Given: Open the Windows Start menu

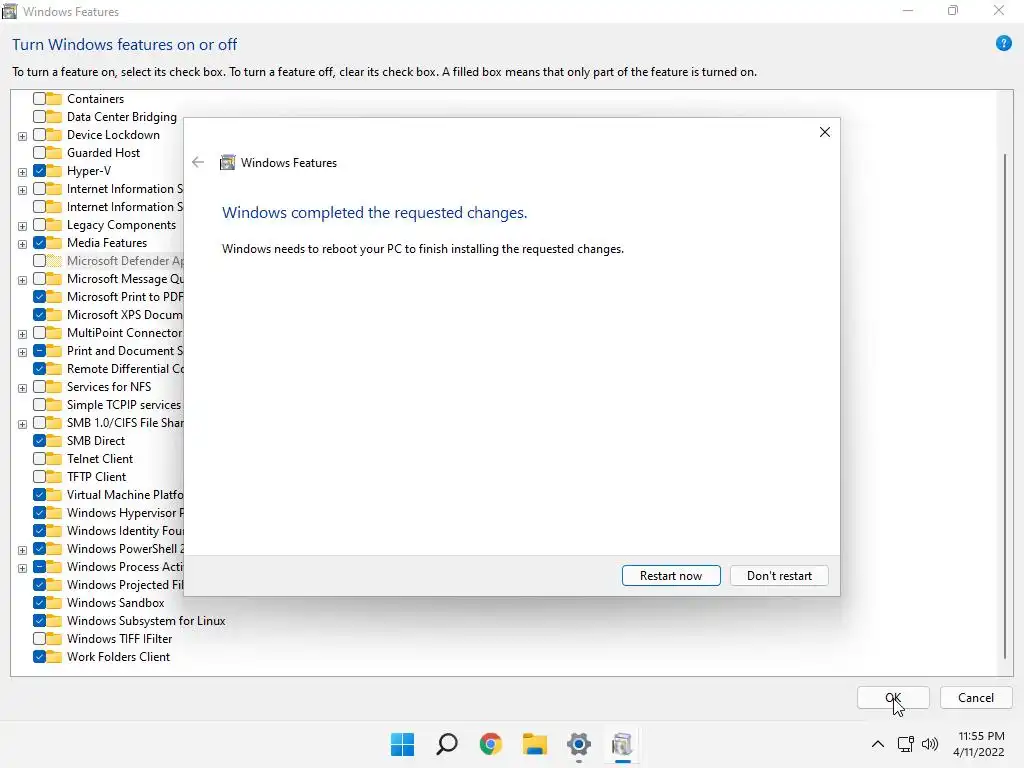Looking at the screenshot, I should coord(402,744).
